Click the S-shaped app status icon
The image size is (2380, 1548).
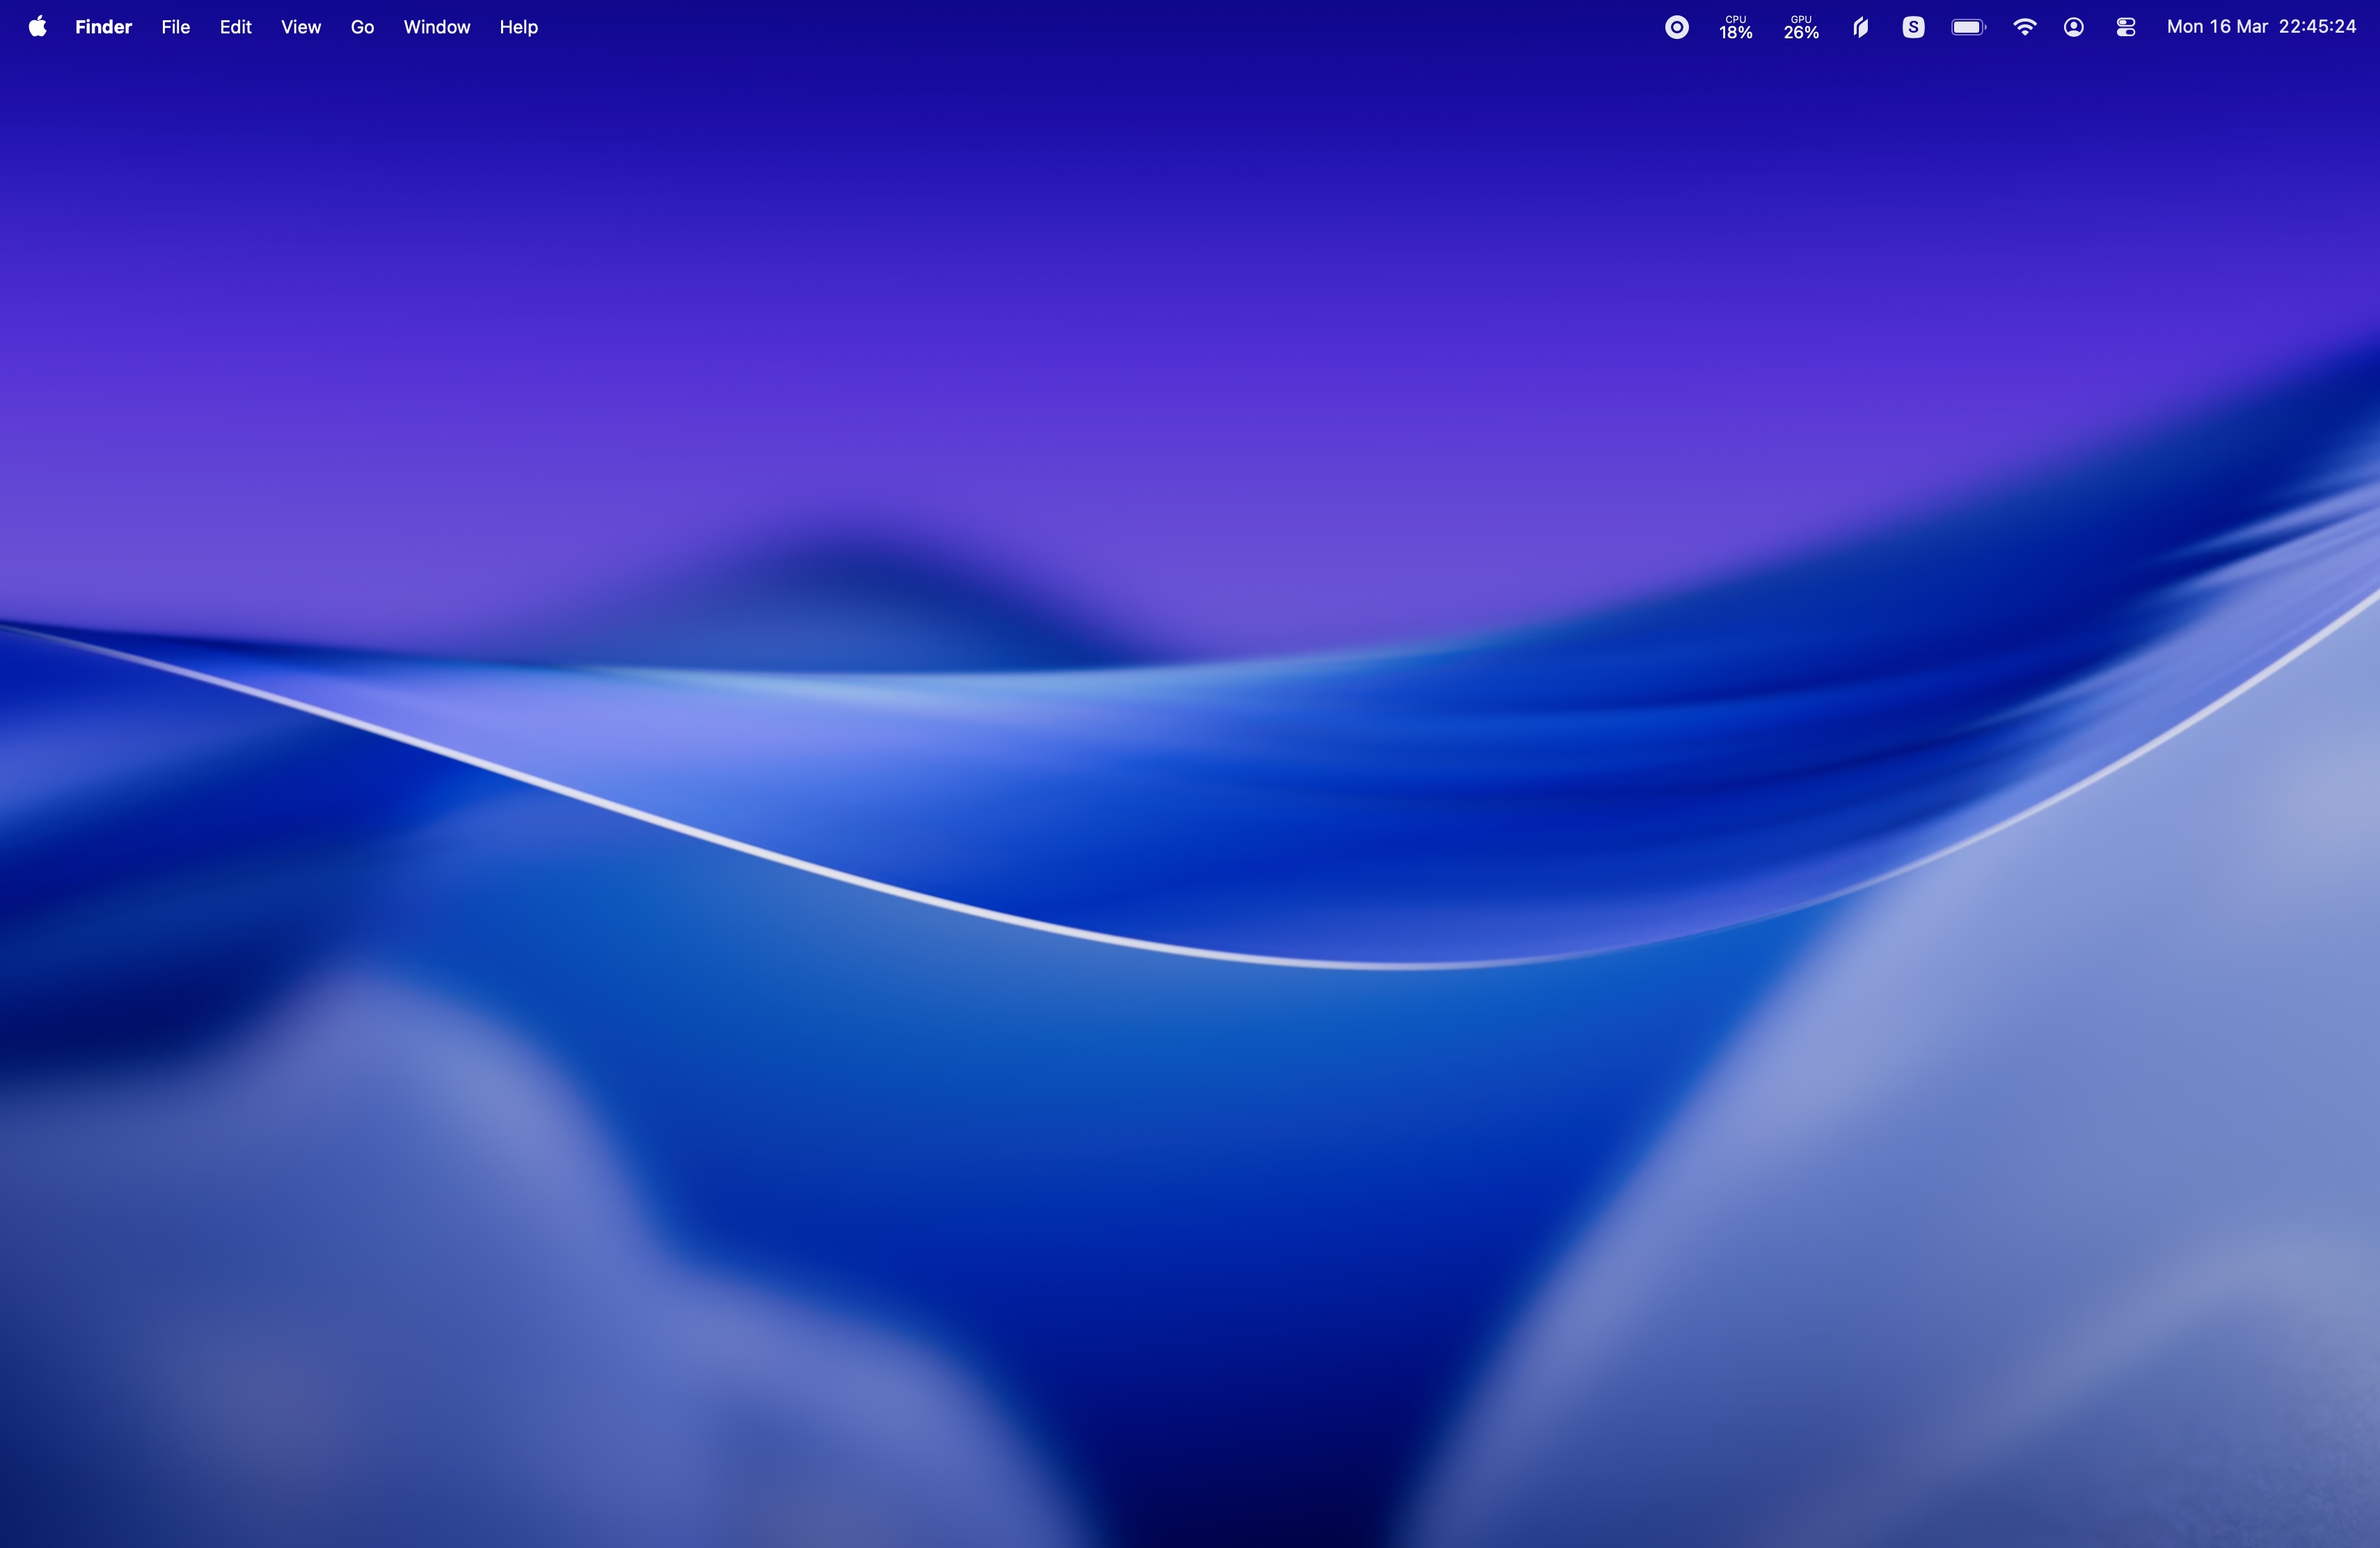(1912, 27)
